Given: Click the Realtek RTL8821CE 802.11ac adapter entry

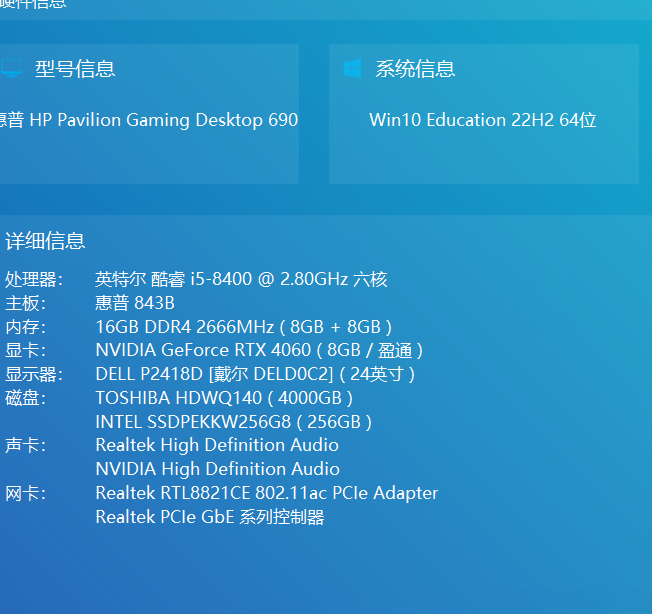Looking at the screenshot, I should pyautogui.click(x=267, y=493).
